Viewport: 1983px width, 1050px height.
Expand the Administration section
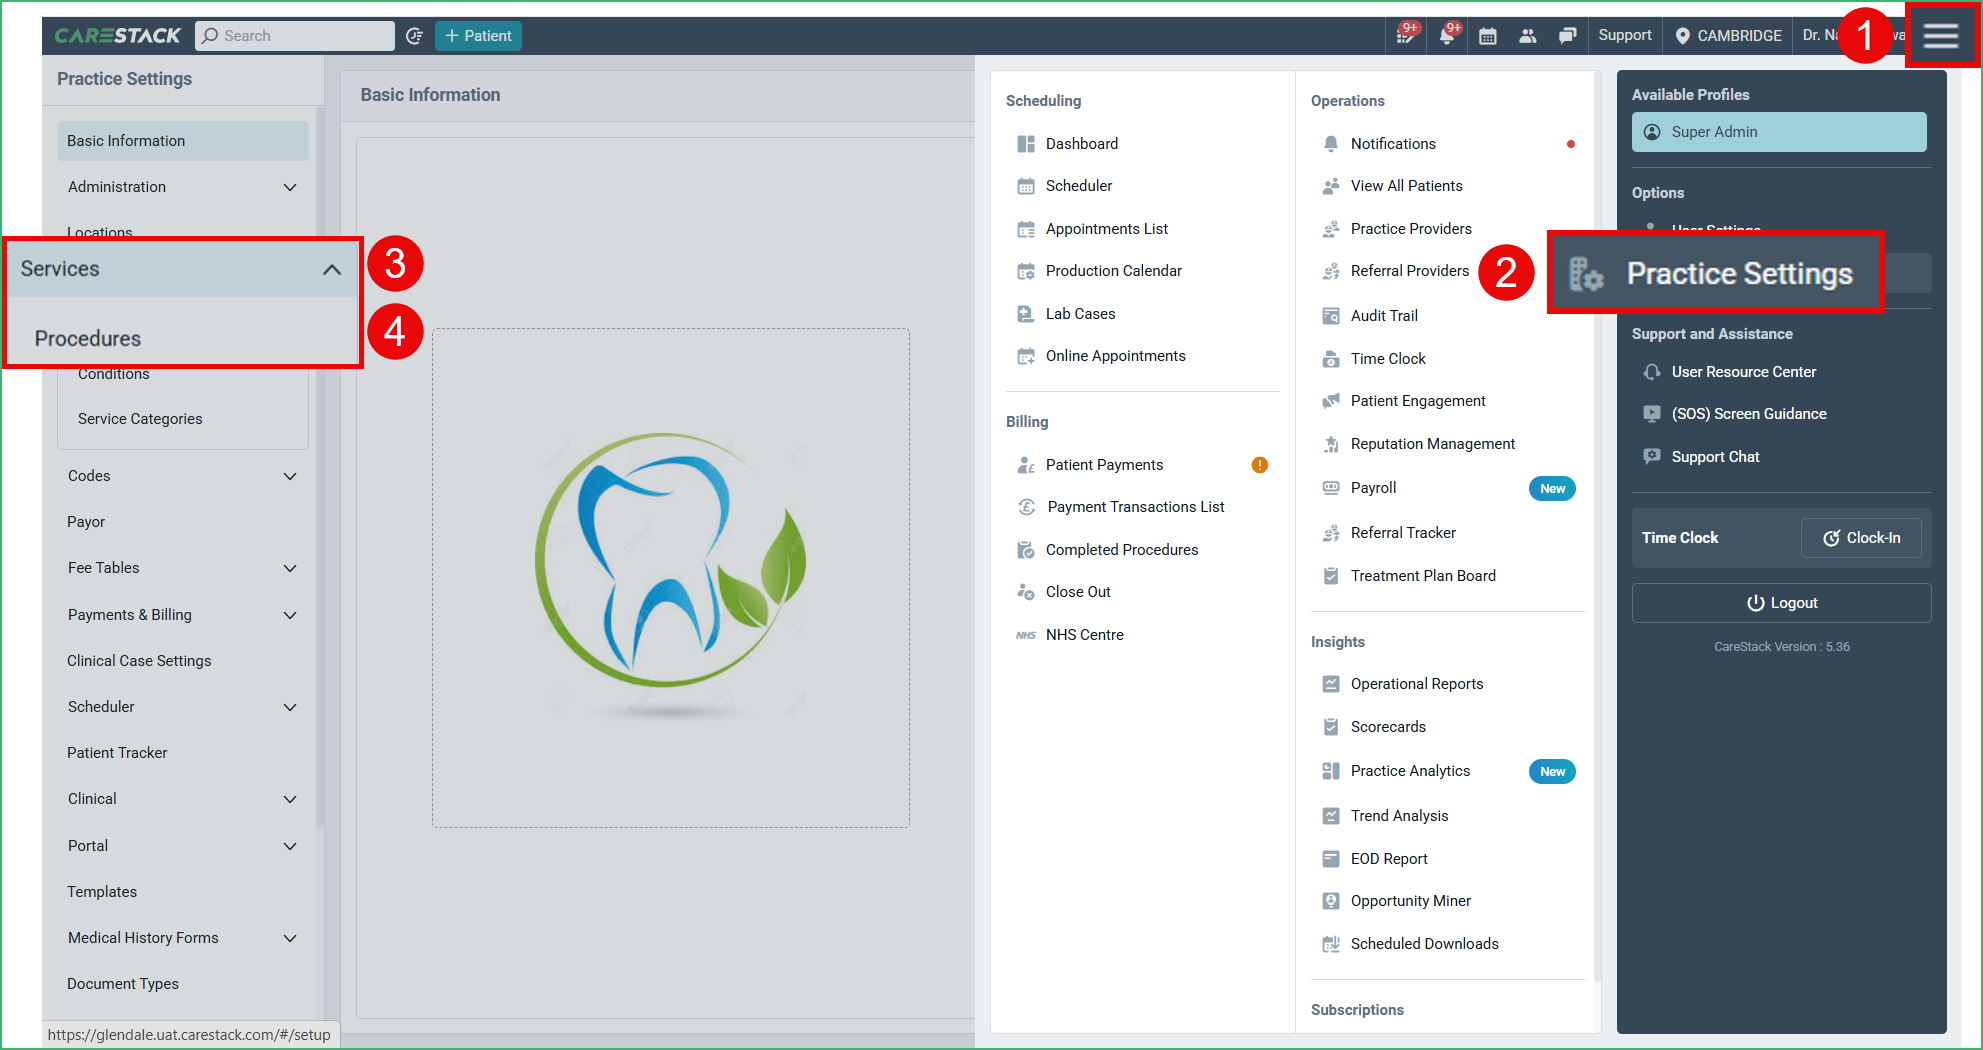290,187
